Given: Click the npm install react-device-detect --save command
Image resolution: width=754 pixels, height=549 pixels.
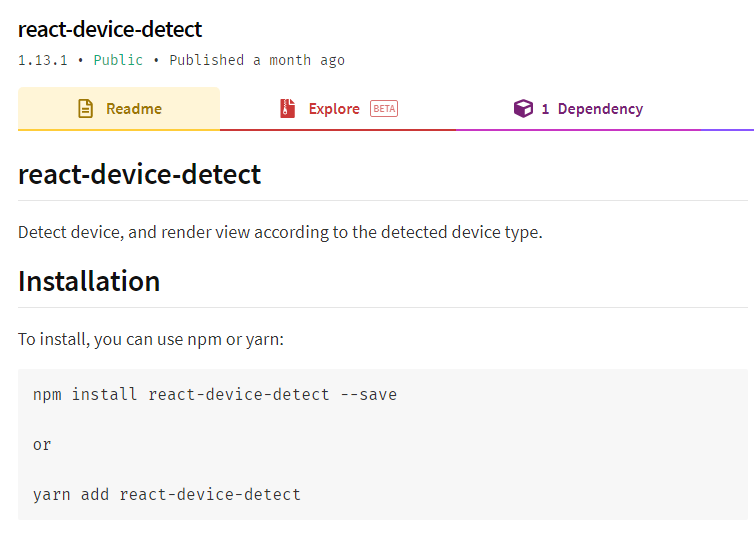Looking at the screenshot, I should point(215,395).
